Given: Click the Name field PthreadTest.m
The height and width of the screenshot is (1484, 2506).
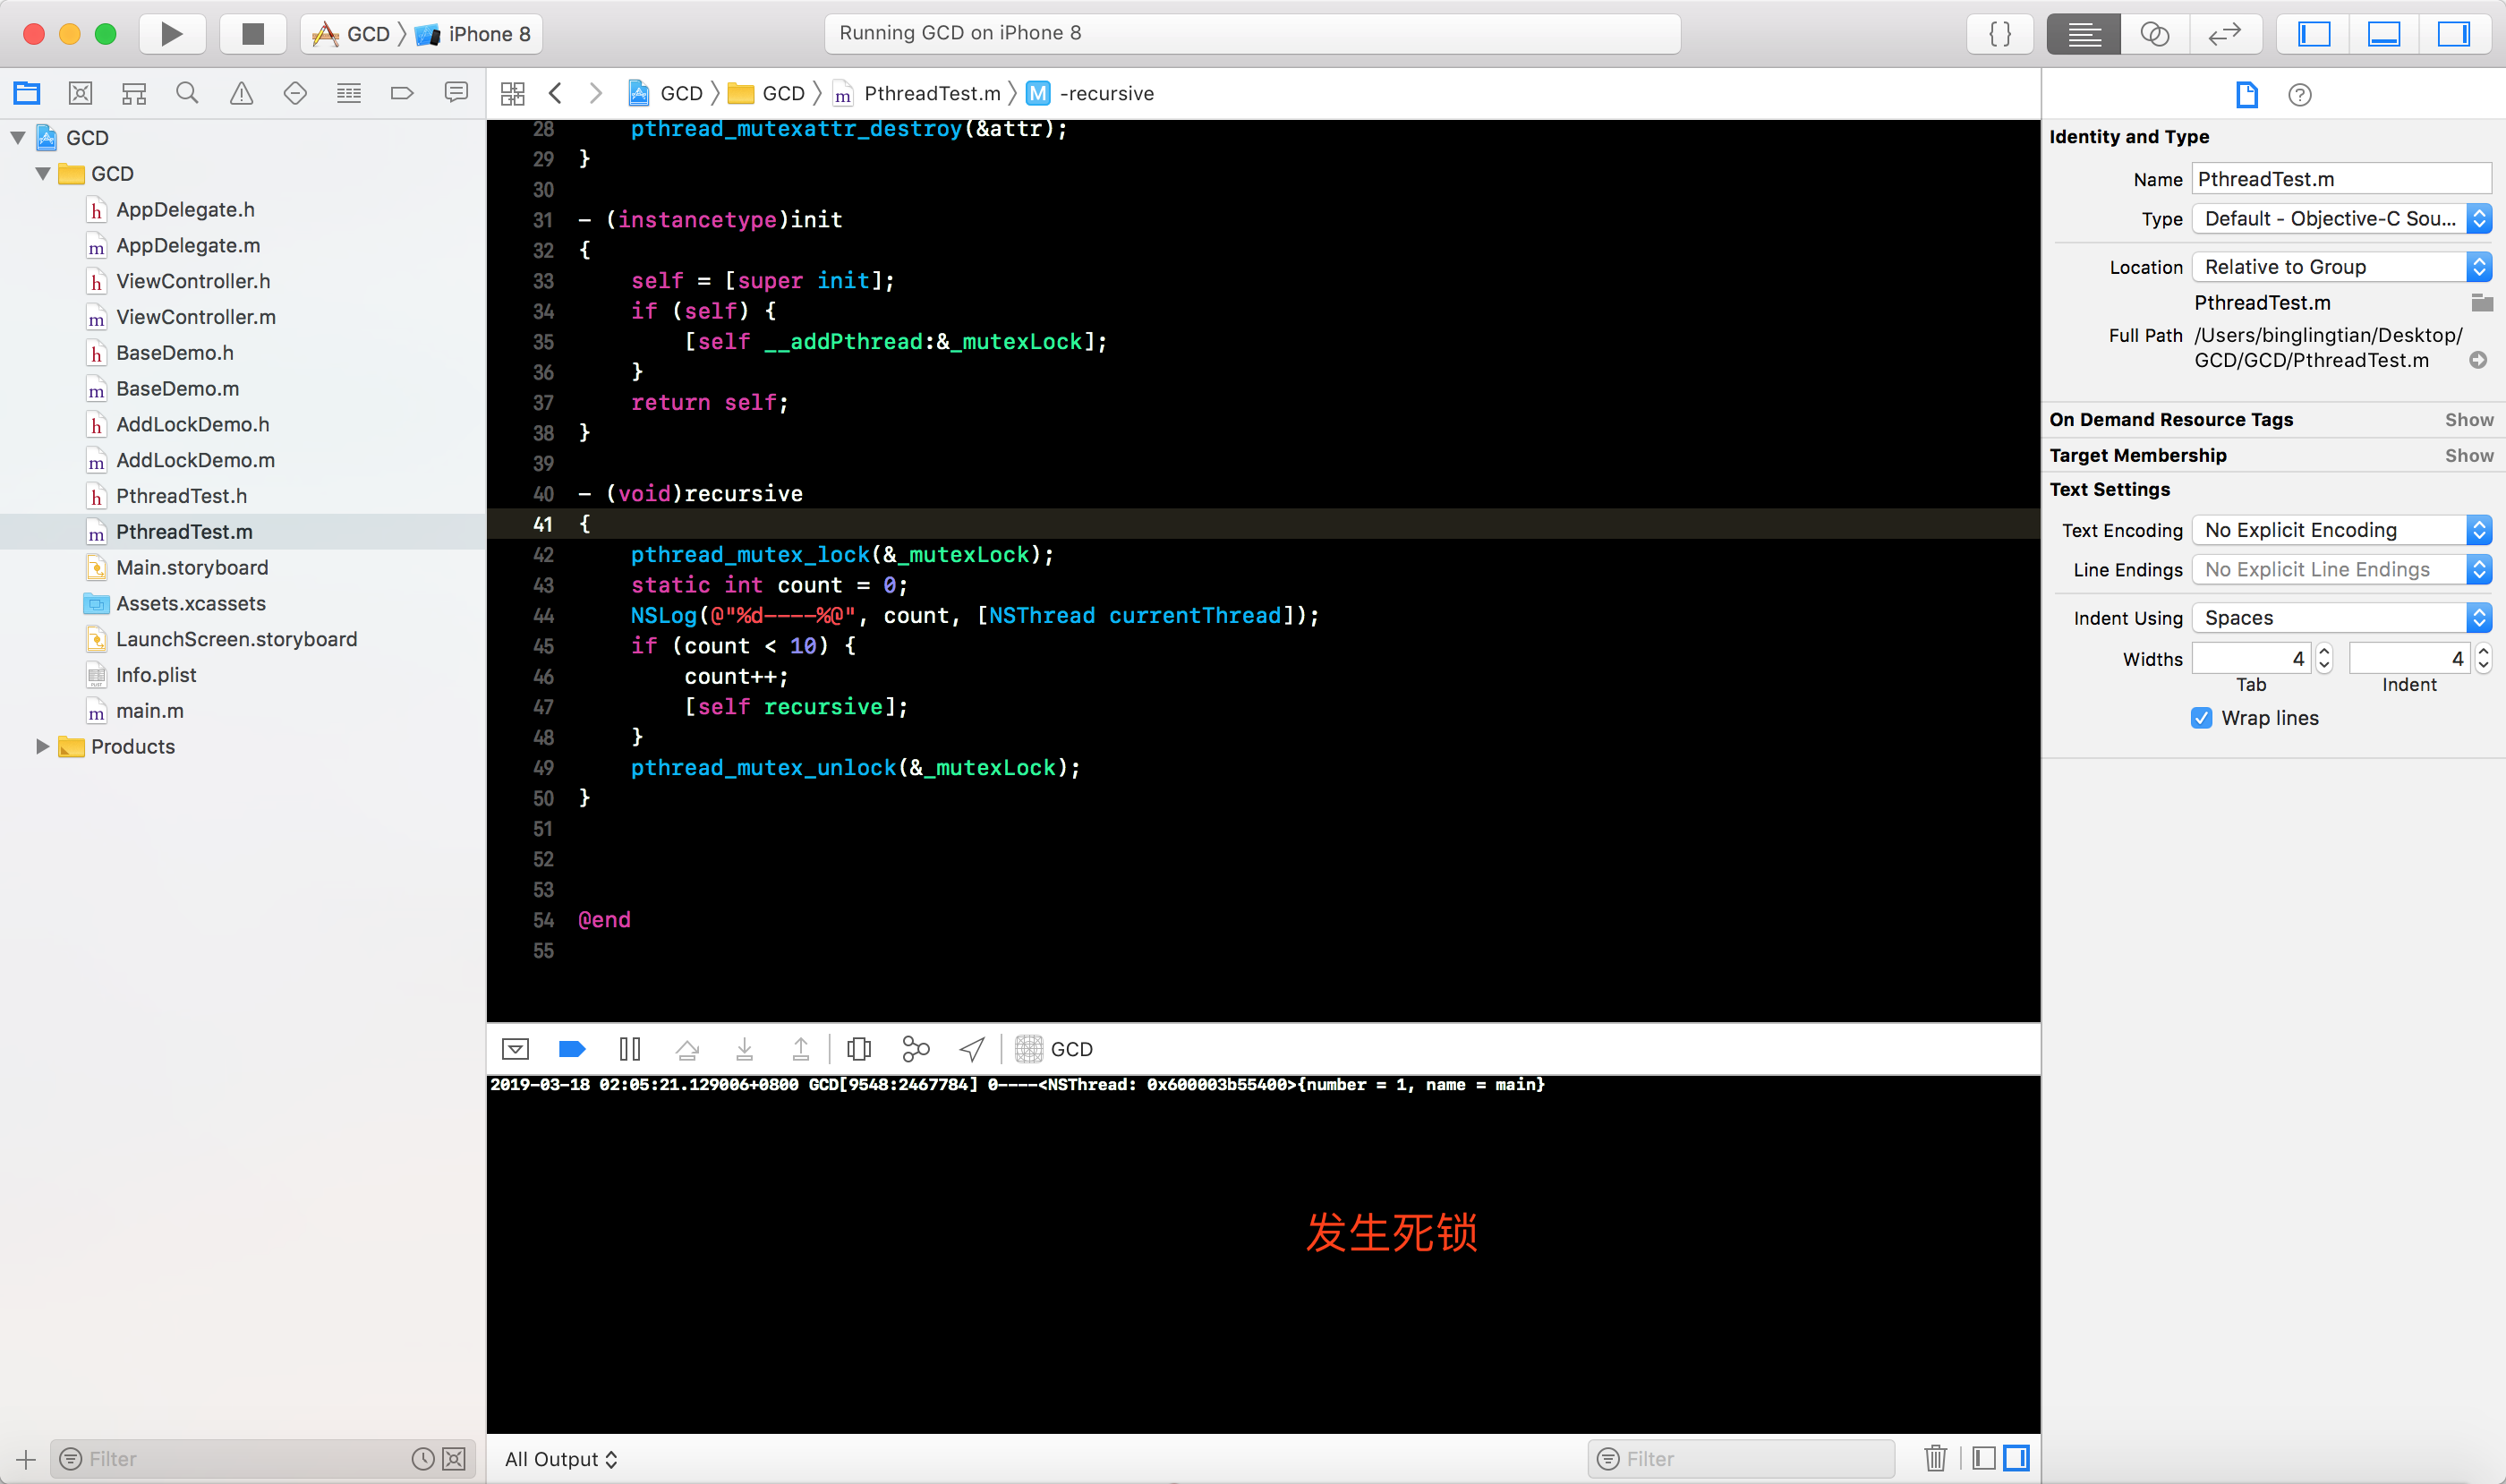Looking at the screenshot, I should pyautogui.click(x=2341, y=179).
